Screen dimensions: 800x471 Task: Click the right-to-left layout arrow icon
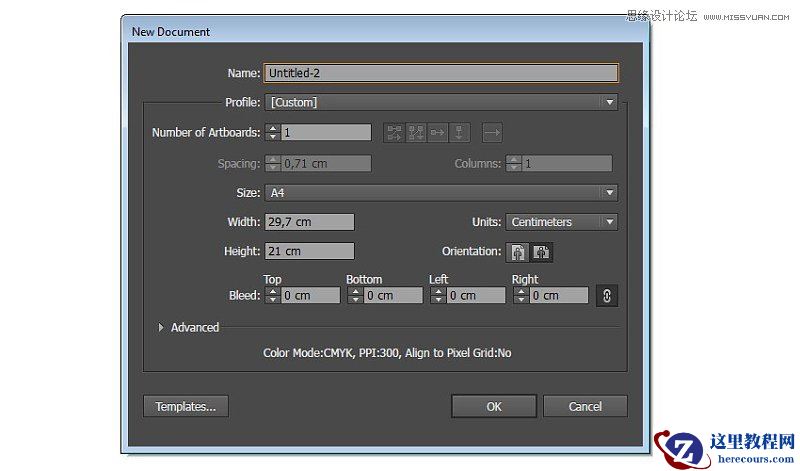tap(492, 132)
